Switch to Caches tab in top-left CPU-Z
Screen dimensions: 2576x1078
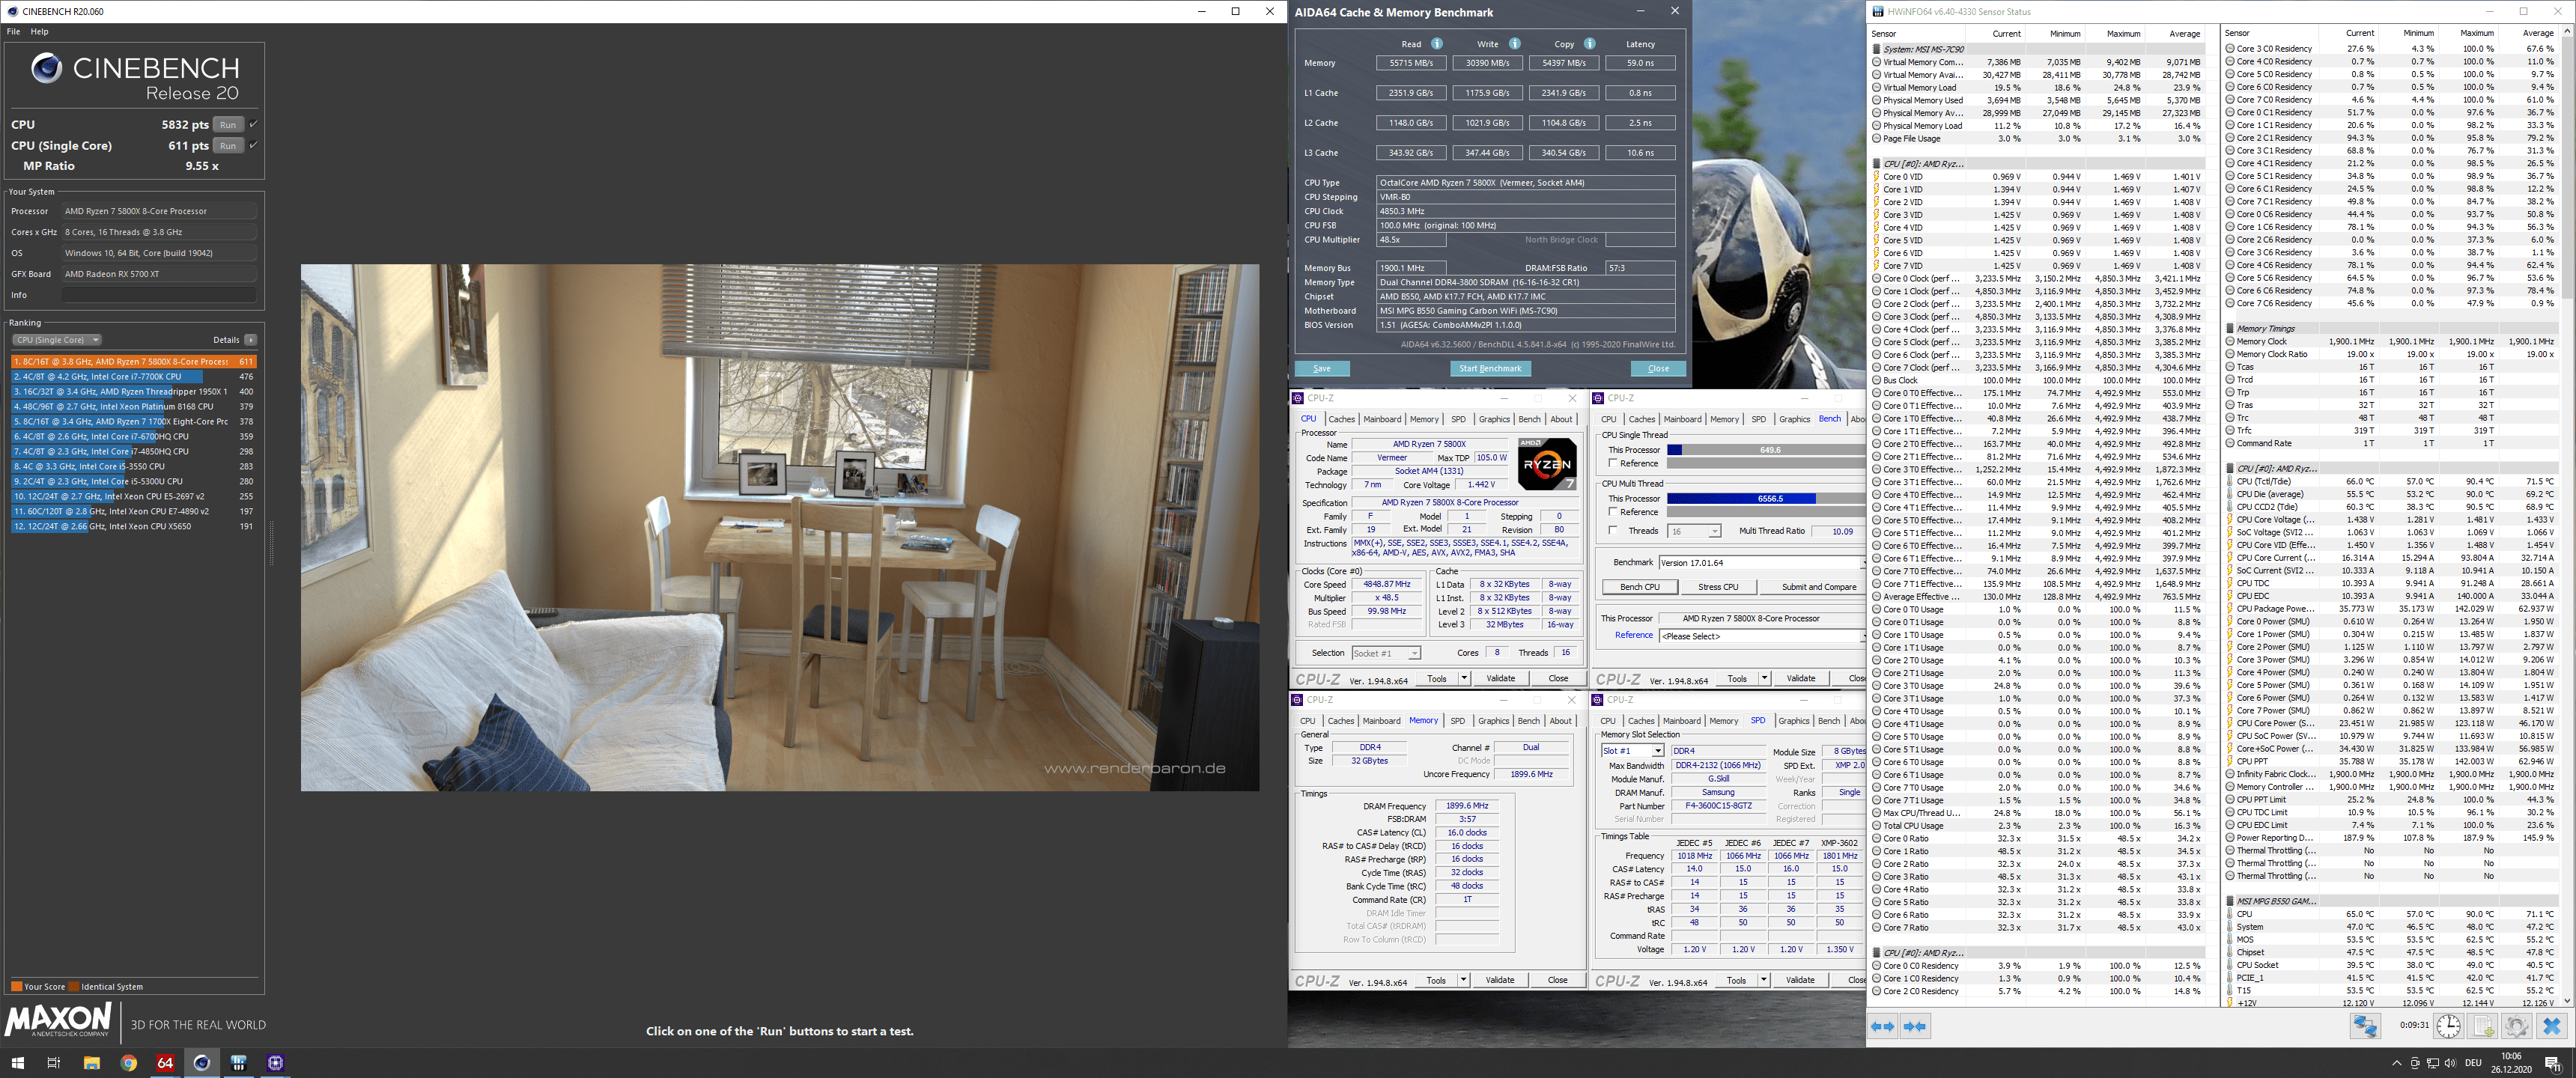click(x=1341, y=419)
